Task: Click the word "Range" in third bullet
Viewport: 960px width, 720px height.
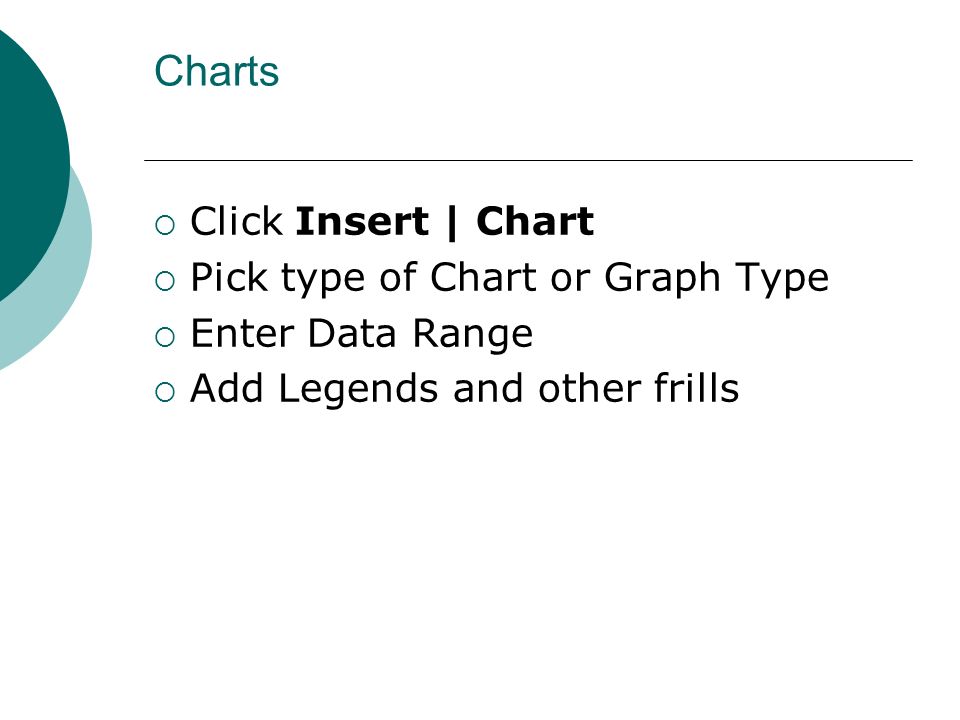Action: (x=472, y=335)
